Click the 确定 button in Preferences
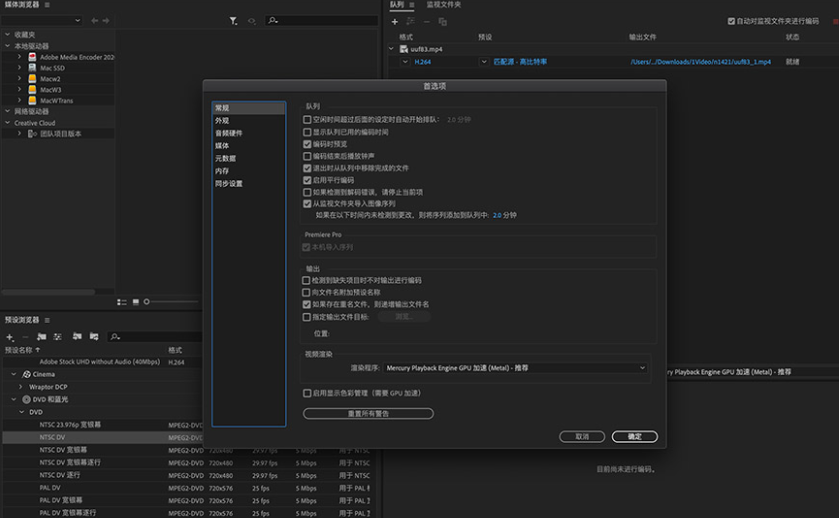Viewport: 839px width, 518px height. [635, 437]
